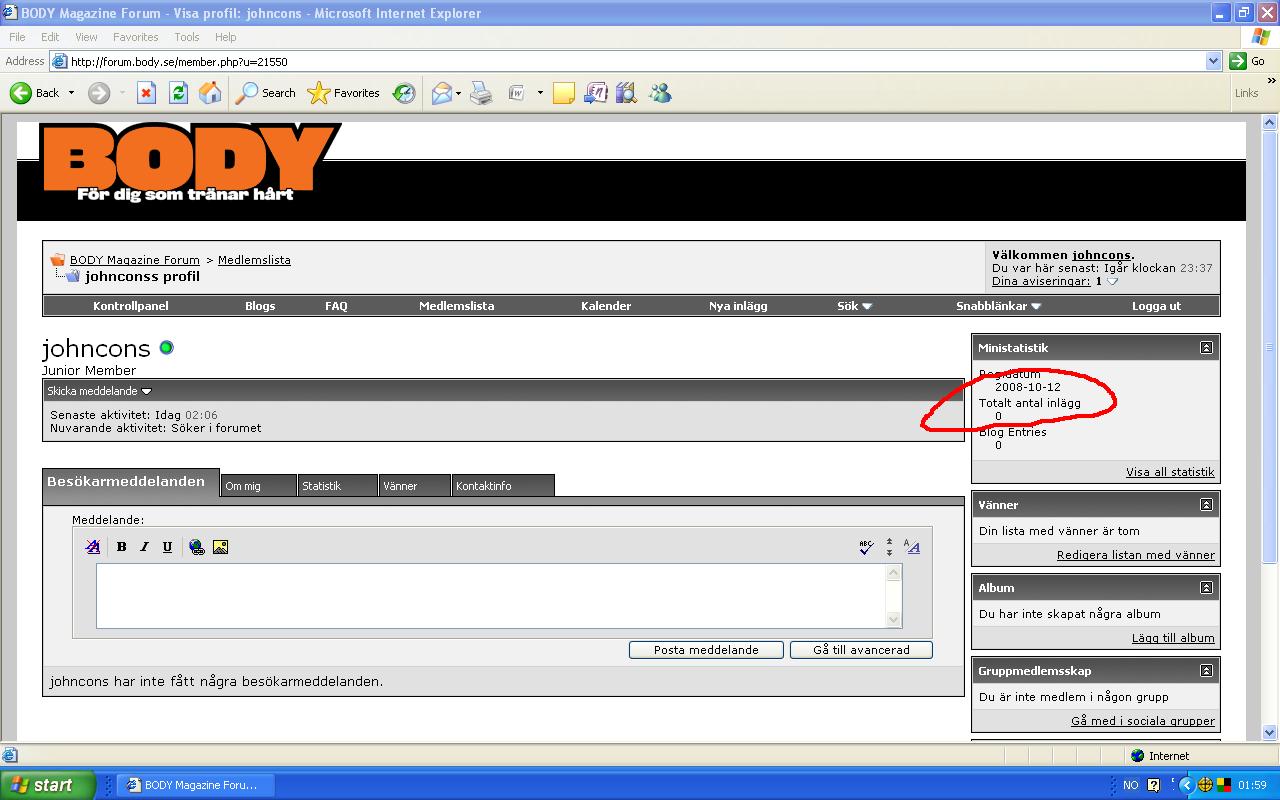Collapse the Vänner panel

1206,505
